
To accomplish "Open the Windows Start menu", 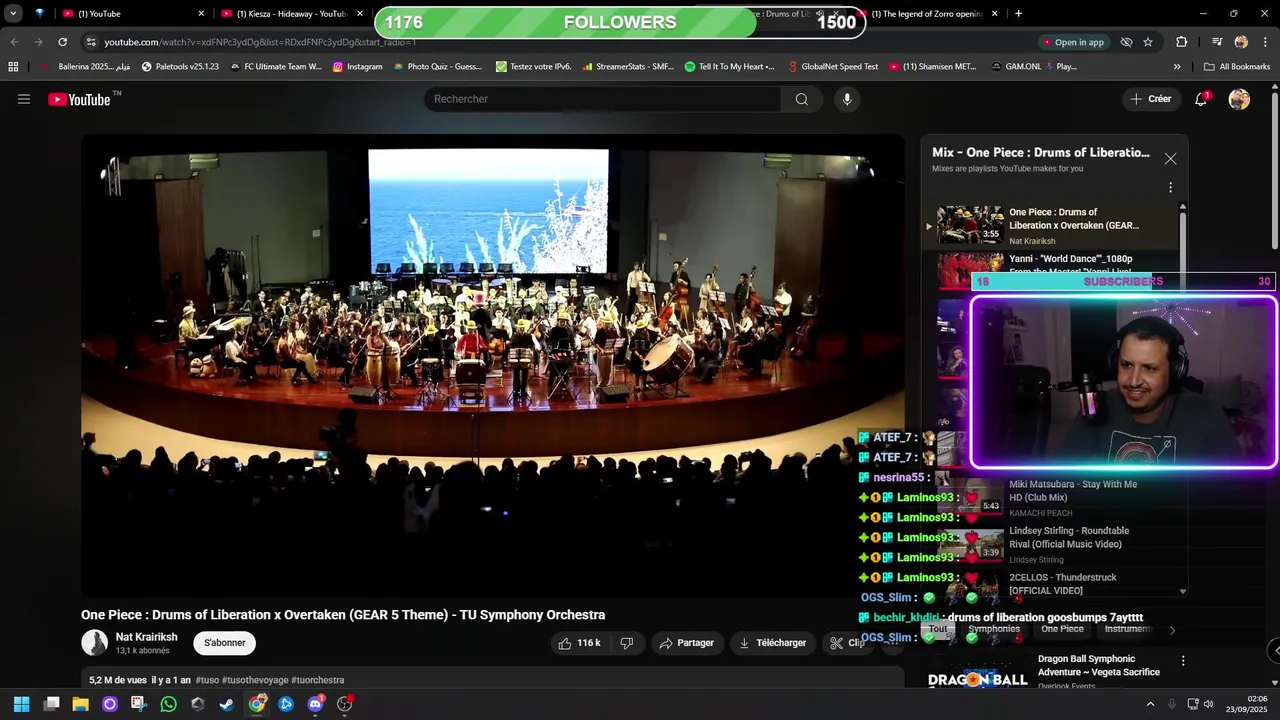I will pos(22,704).
